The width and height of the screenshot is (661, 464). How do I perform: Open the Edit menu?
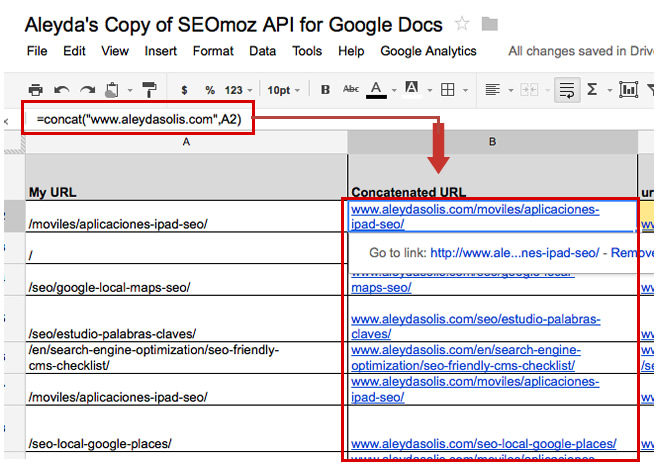74,51
